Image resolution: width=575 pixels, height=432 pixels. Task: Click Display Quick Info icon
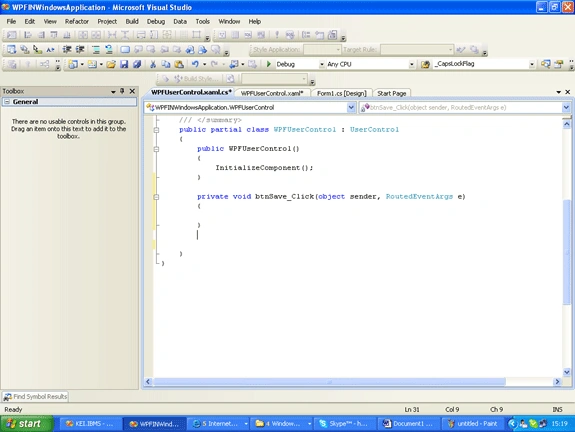[x=37, y=49]
